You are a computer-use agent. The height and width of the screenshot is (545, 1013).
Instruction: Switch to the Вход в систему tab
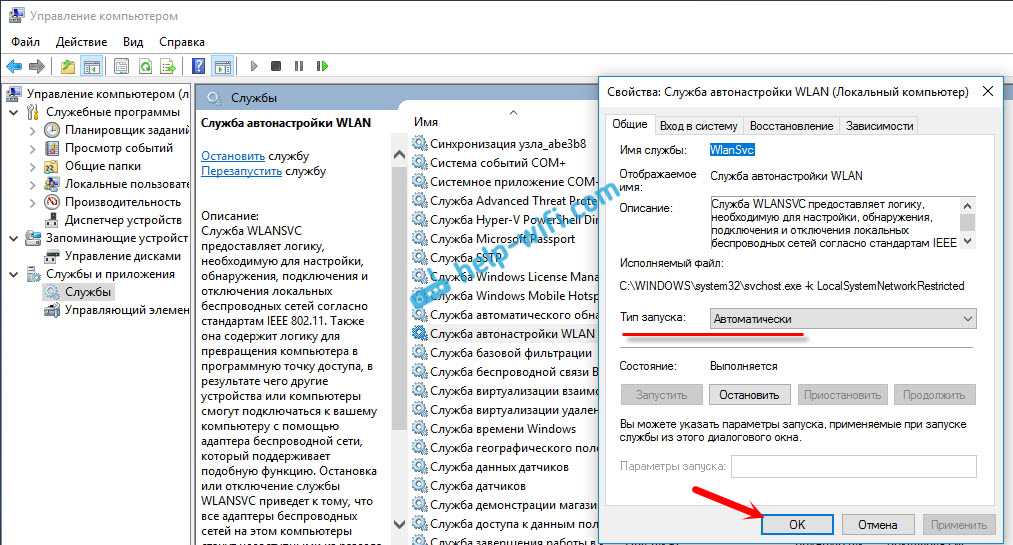[x=698, y=126]
